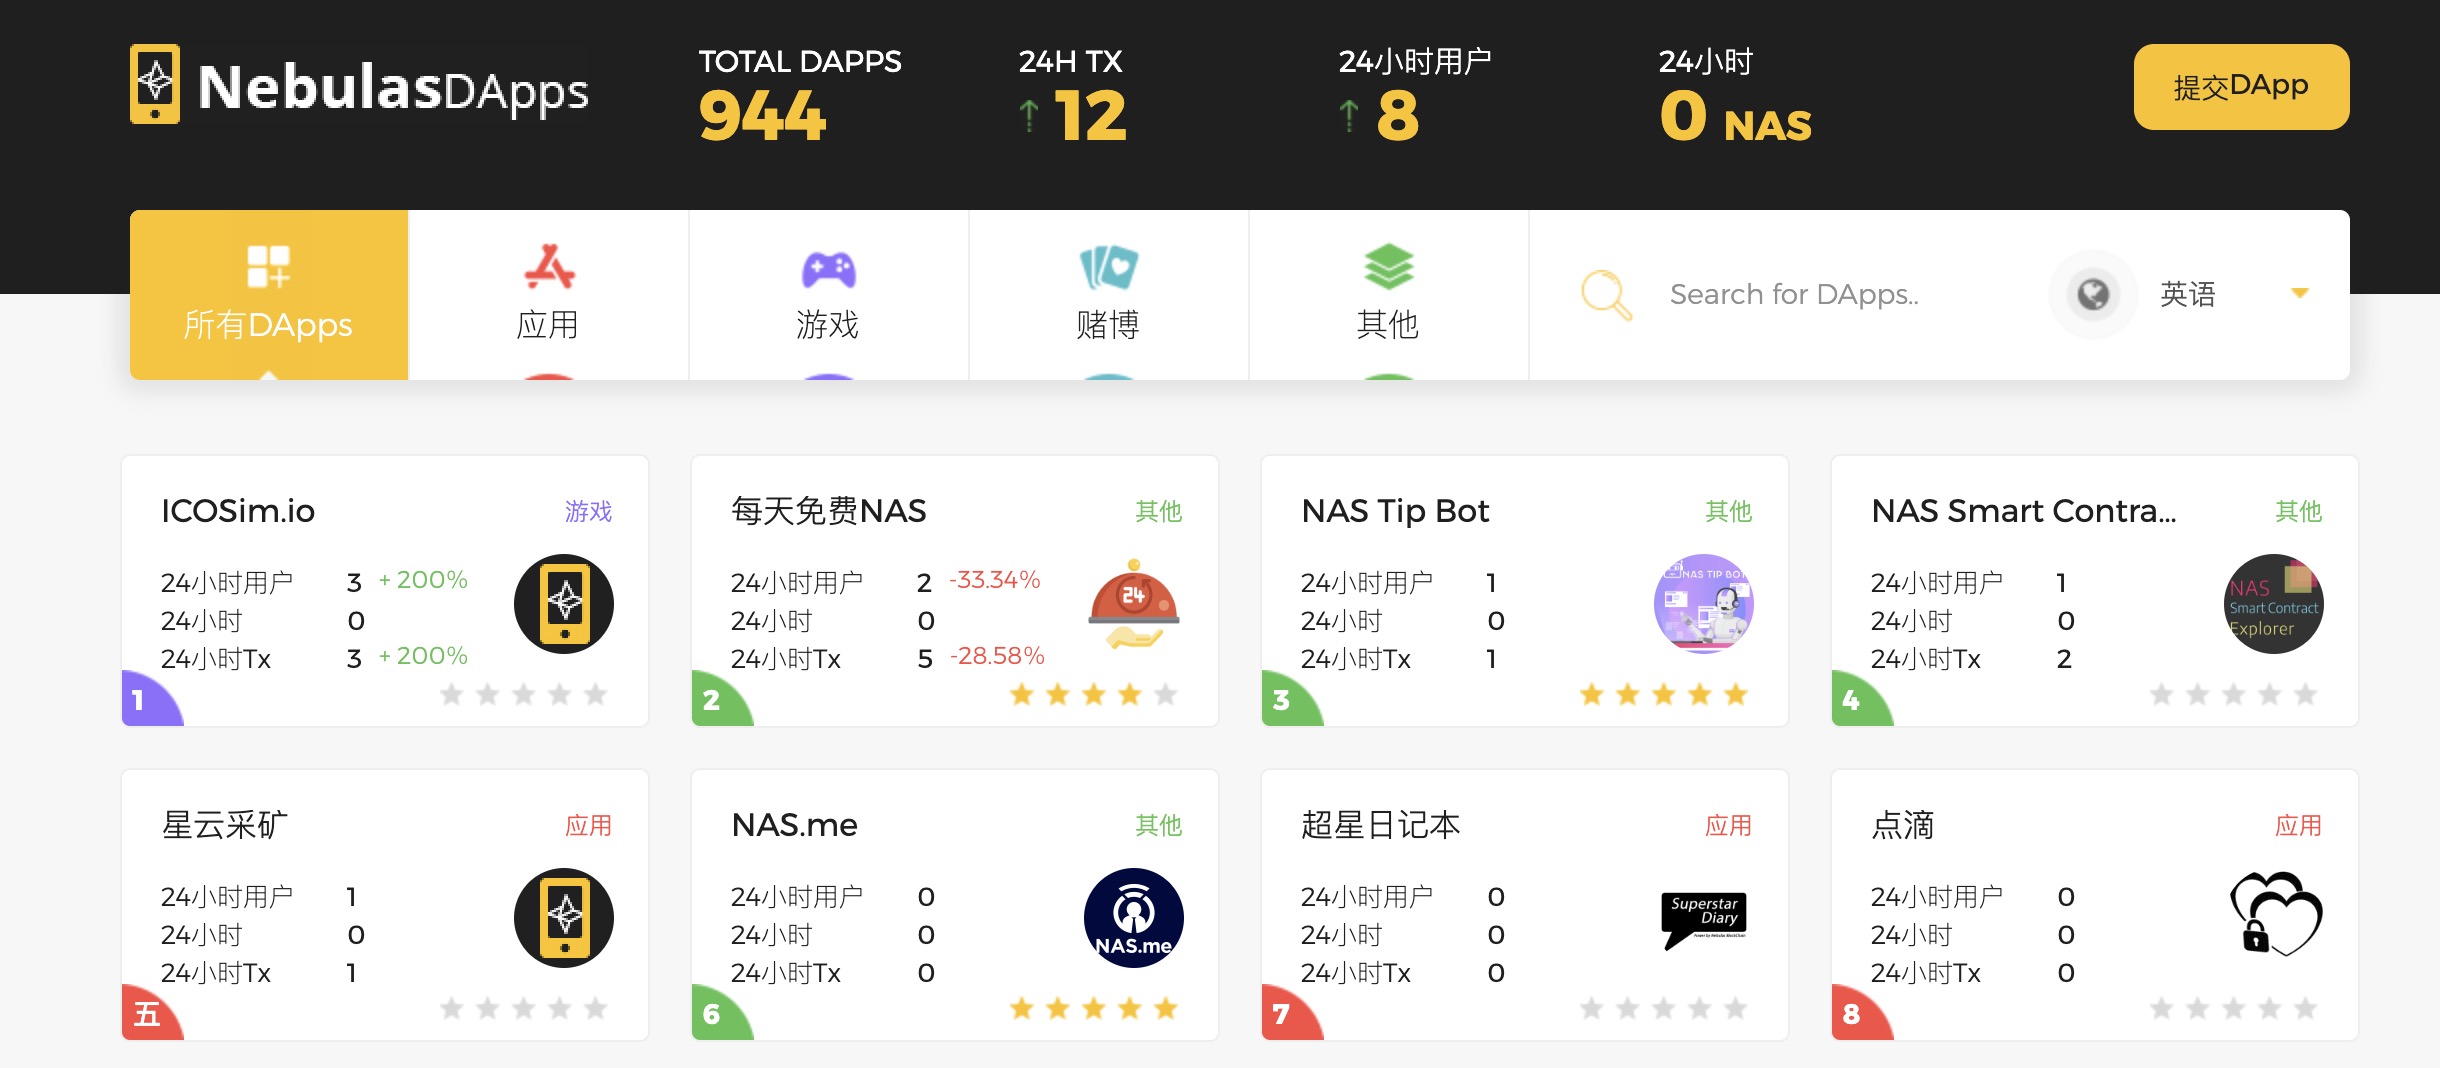Screen dimensions: 2440x1068
Task: Click the 其他 layers icon
Action: pyautogui.click(x=1389, y=267)
